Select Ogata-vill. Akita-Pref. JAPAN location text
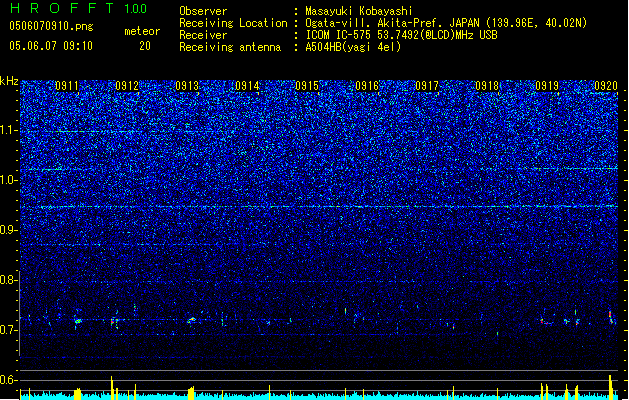Screen dimensions: 629x400 [446, 23]
